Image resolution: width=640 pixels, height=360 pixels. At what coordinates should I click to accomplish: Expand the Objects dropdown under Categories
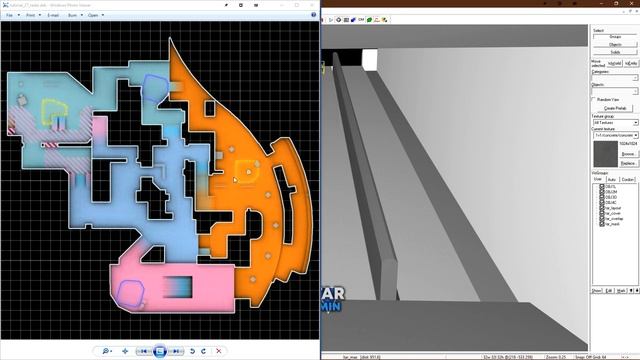635,91
